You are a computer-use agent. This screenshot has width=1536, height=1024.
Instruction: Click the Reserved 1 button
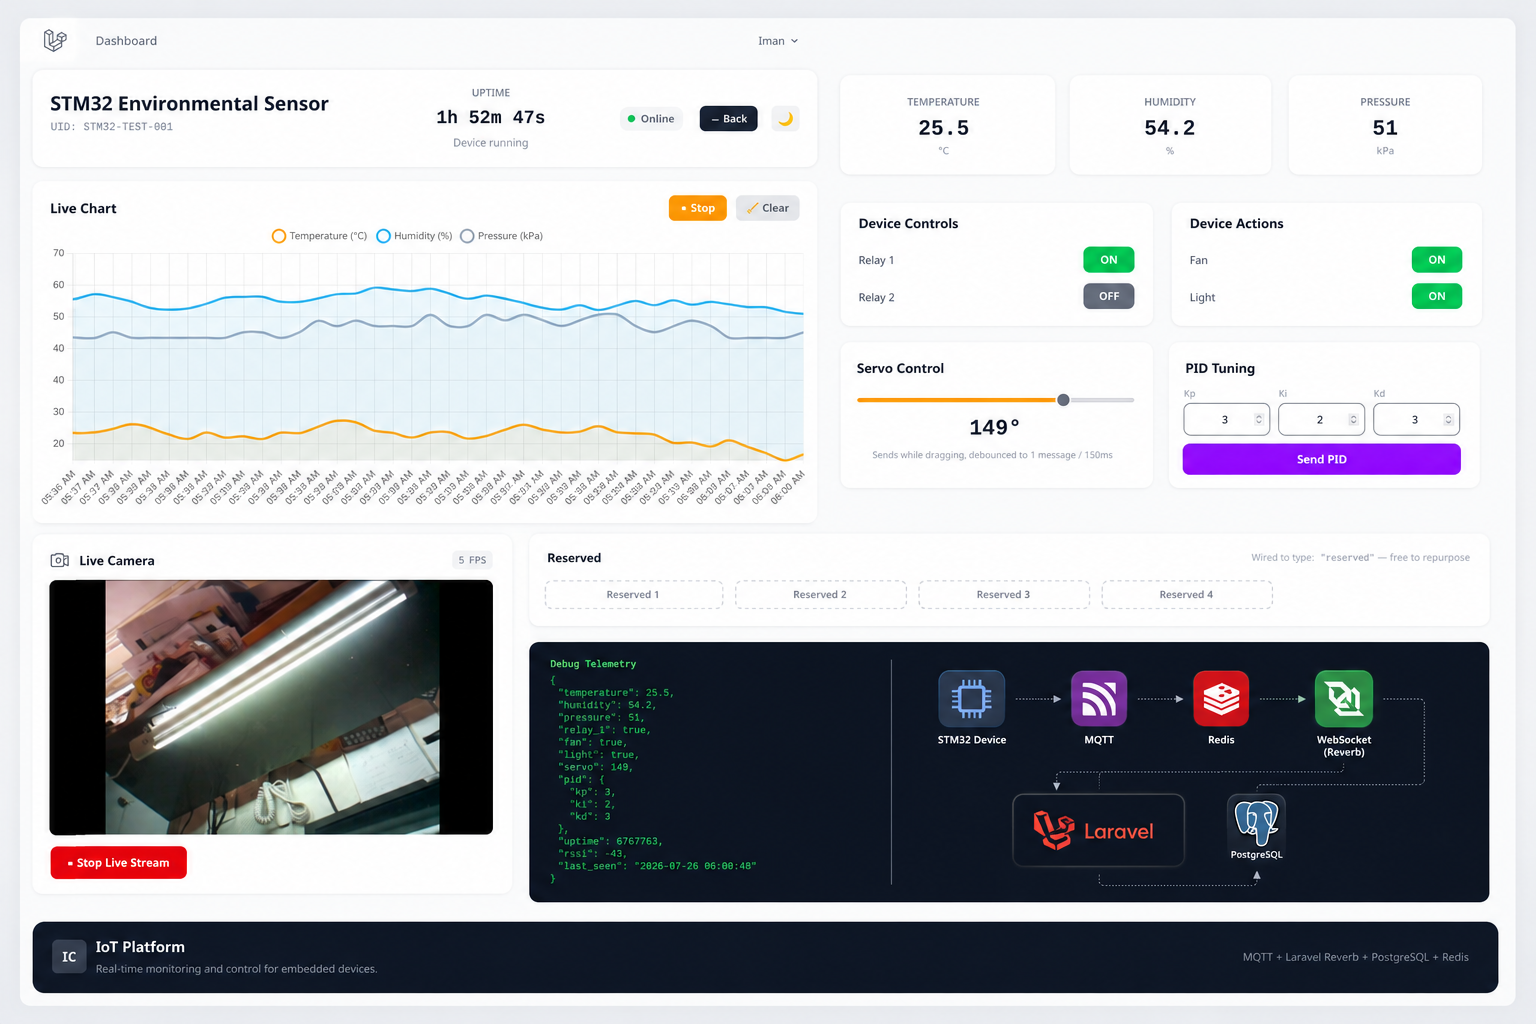pos(633,595)
